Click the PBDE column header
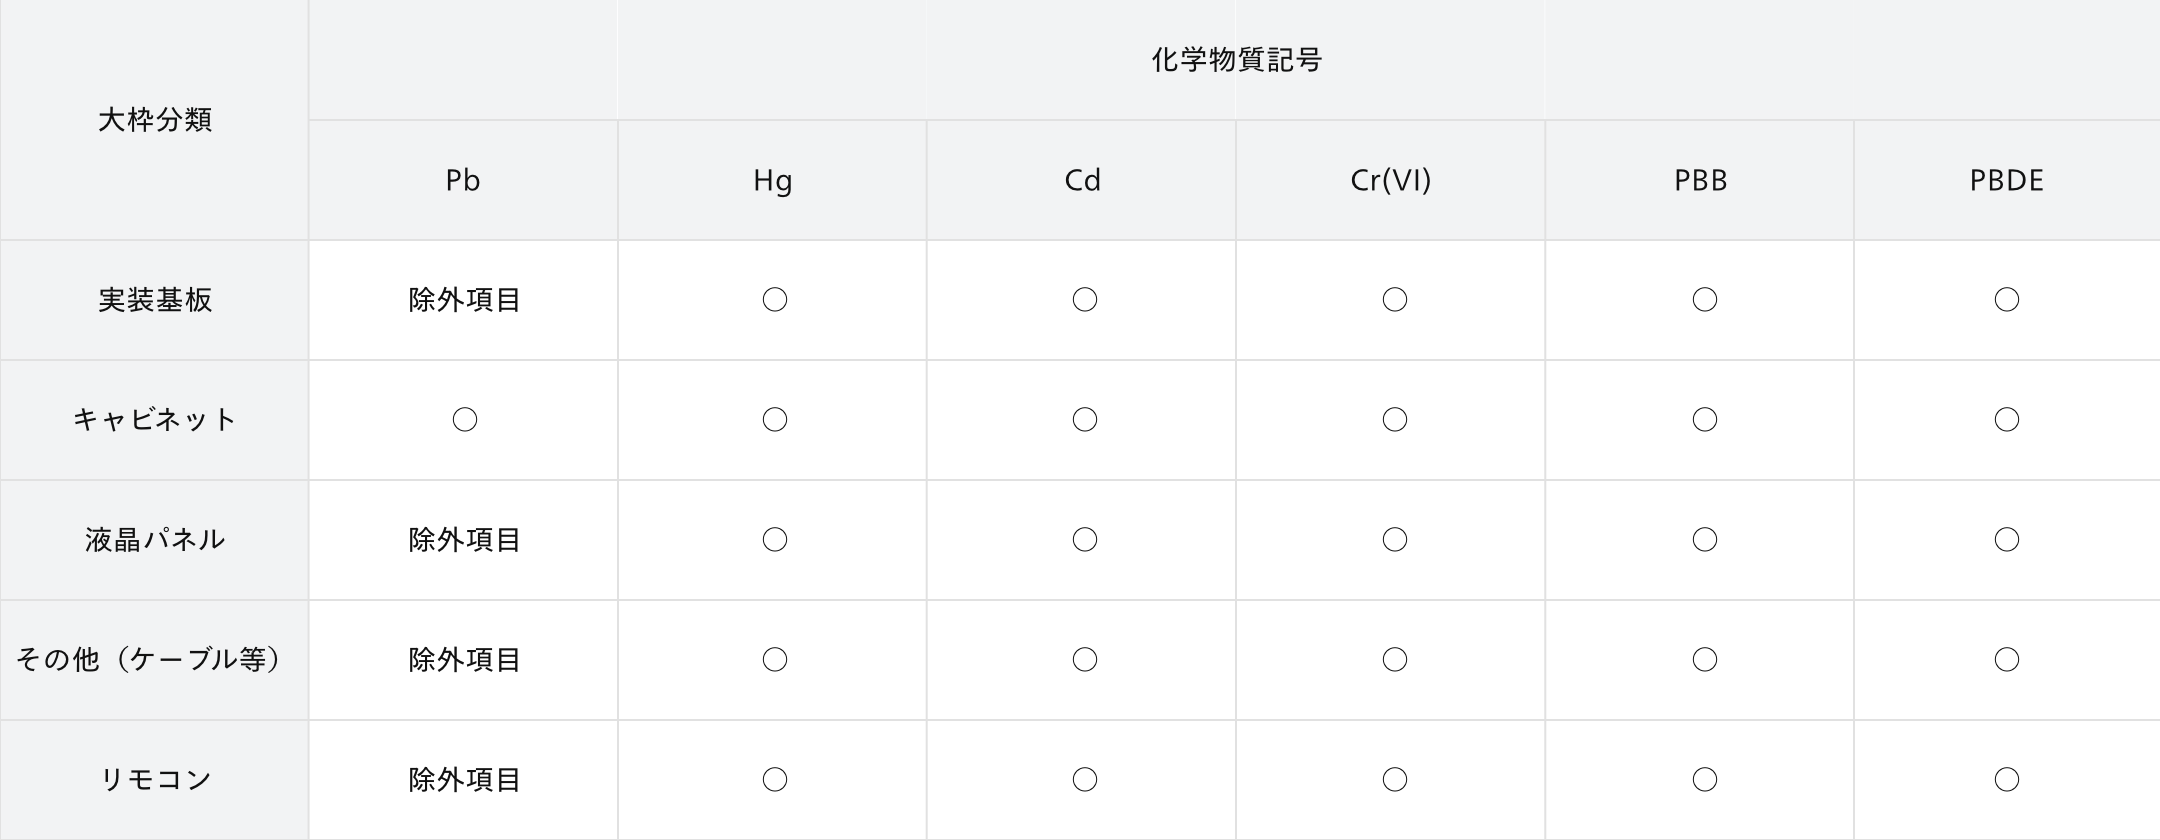 tap(2007, 180)
